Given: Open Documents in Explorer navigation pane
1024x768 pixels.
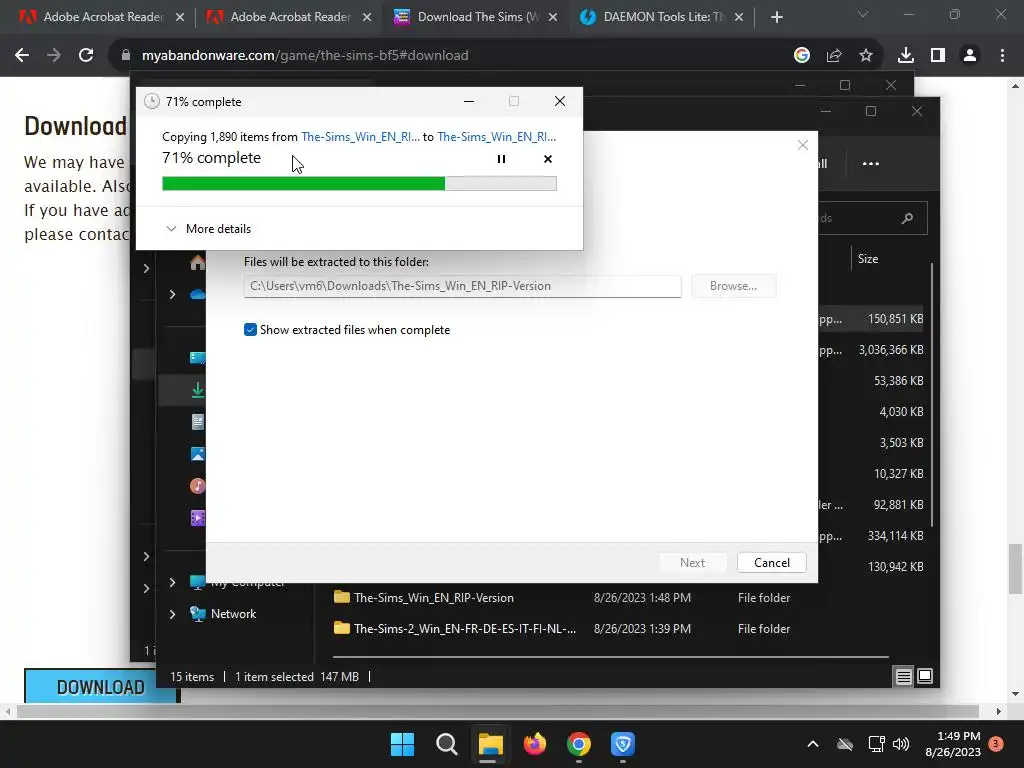Looking at the screenshot, I should click(198, 422).
